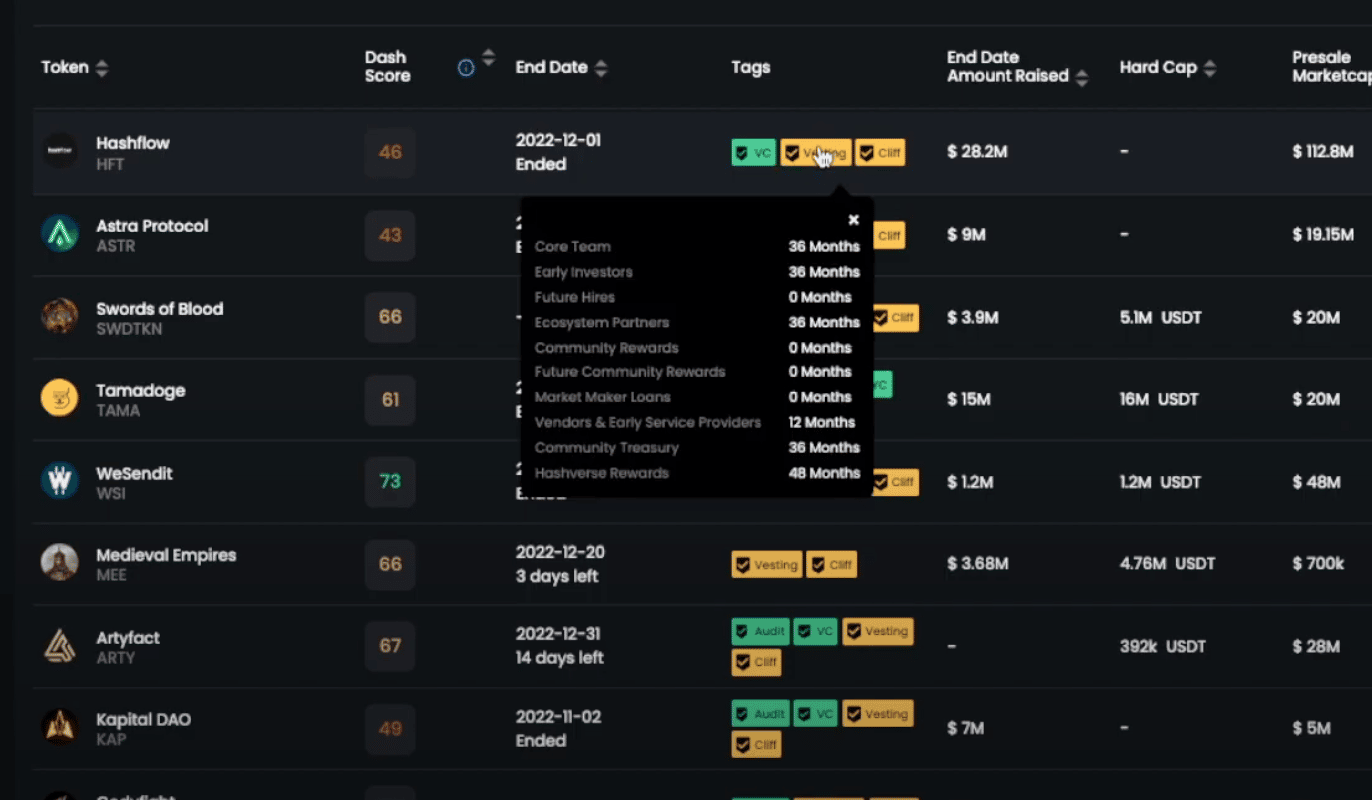Click the Vesting tag on Medieval Empires row
The image size is (1372, 800).
767,565
